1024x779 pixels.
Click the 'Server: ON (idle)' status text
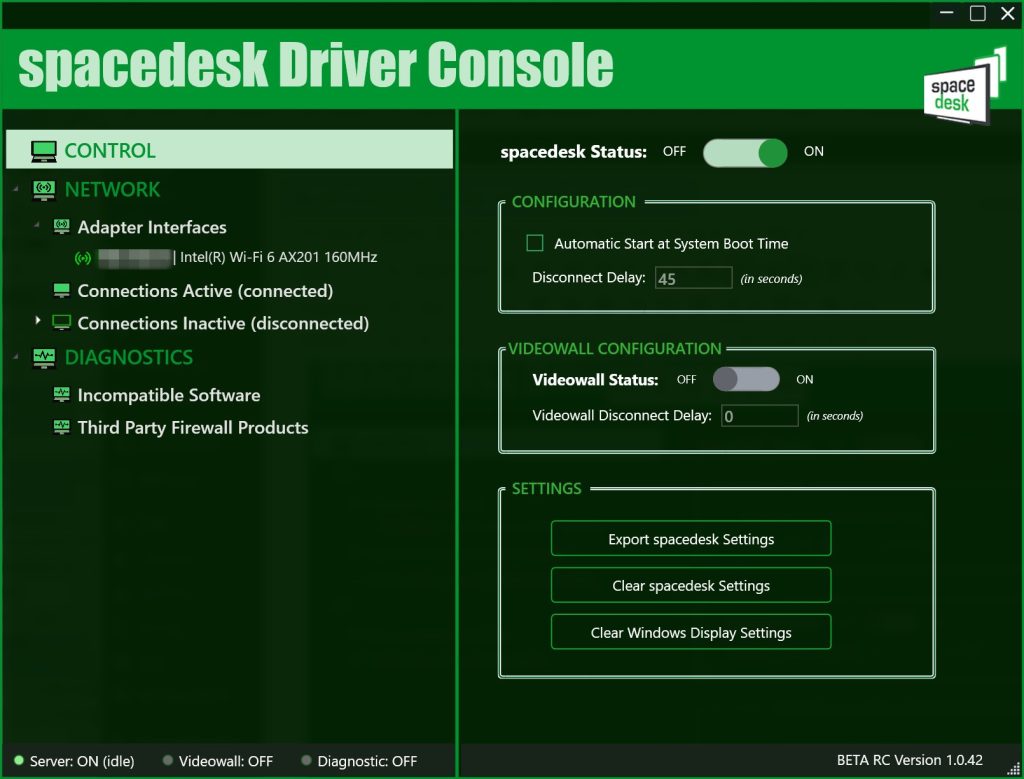click(82, 761)
